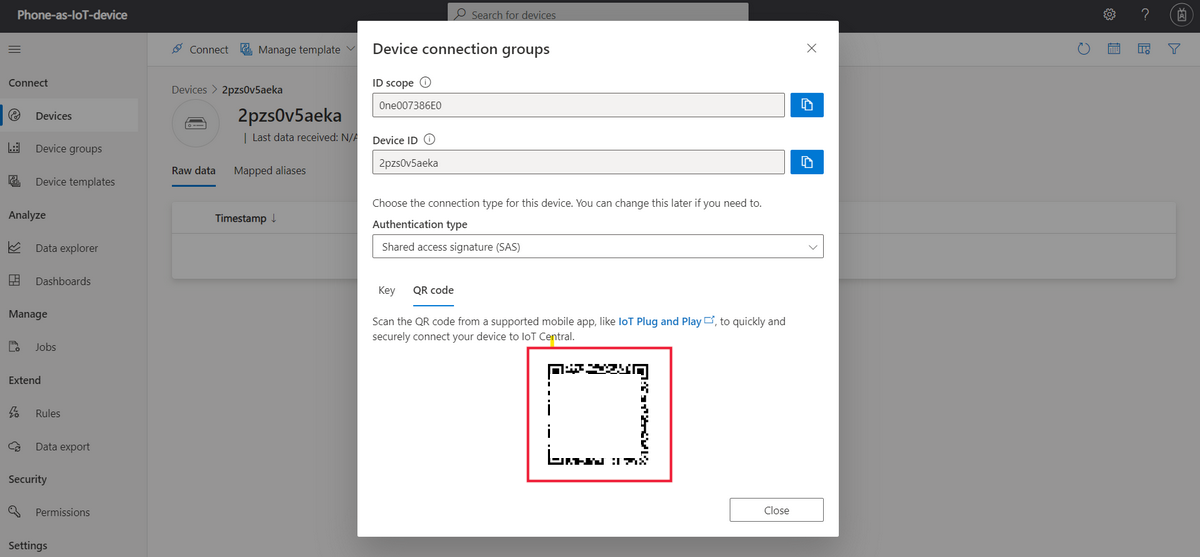Open the help question mark icon

1146,15
